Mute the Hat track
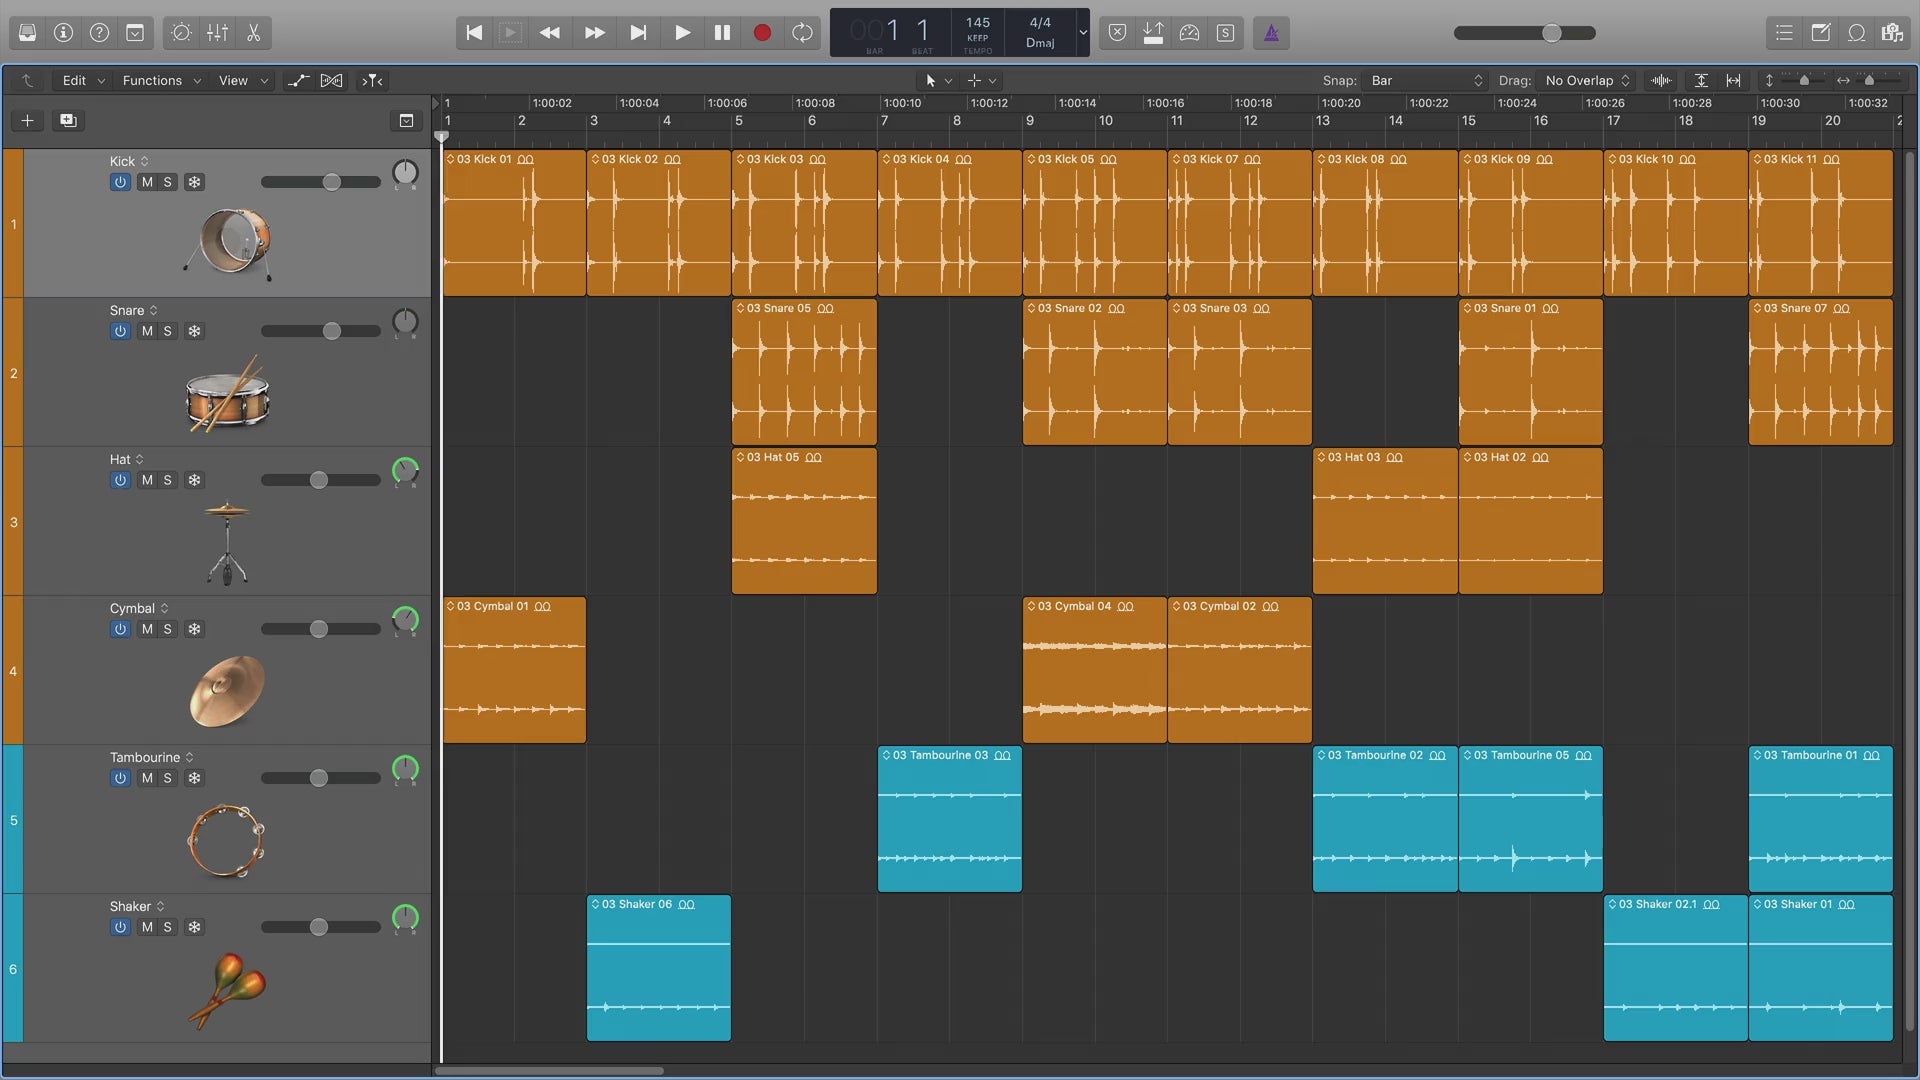1920x1080 pixels. 147,480
